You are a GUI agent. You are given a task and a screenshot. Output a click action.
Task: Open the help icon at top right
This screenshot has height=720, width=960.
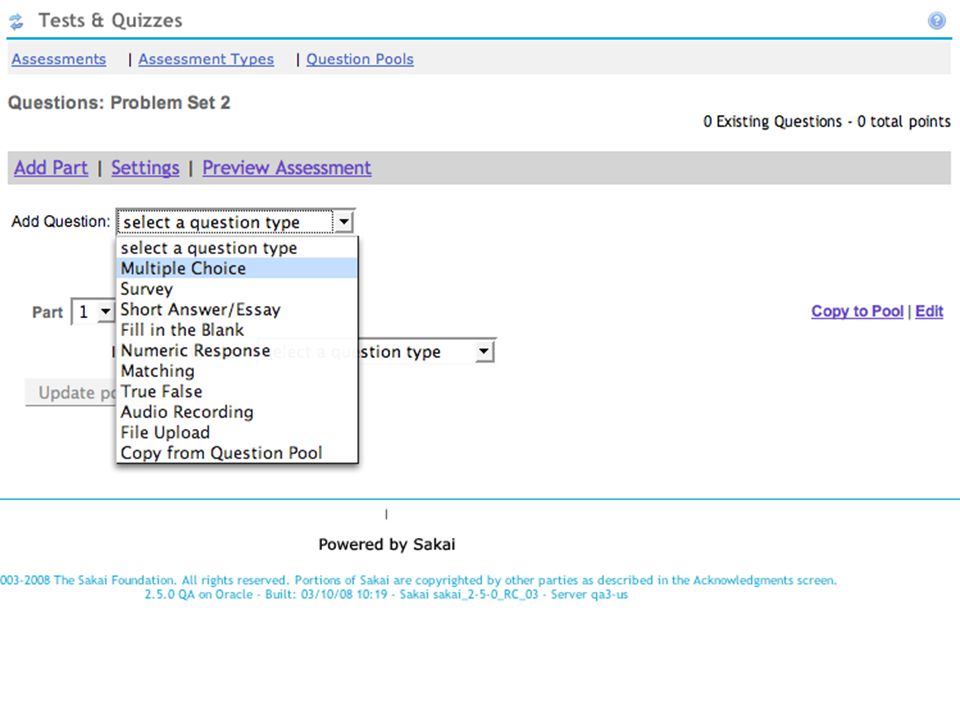[x=936, y=21]
